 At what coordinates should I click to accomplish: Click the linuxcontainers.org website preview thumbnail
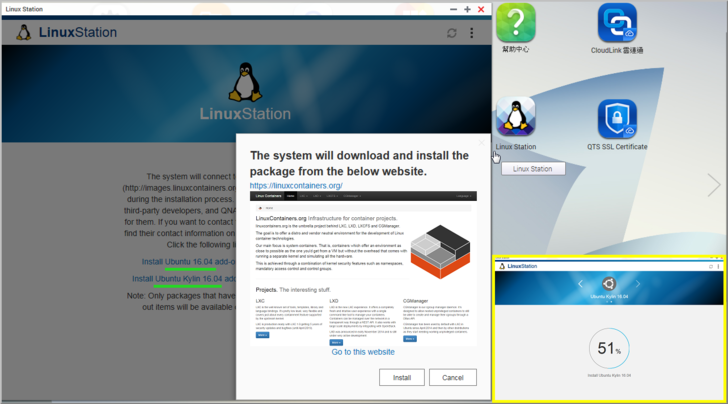pos(363,268)
